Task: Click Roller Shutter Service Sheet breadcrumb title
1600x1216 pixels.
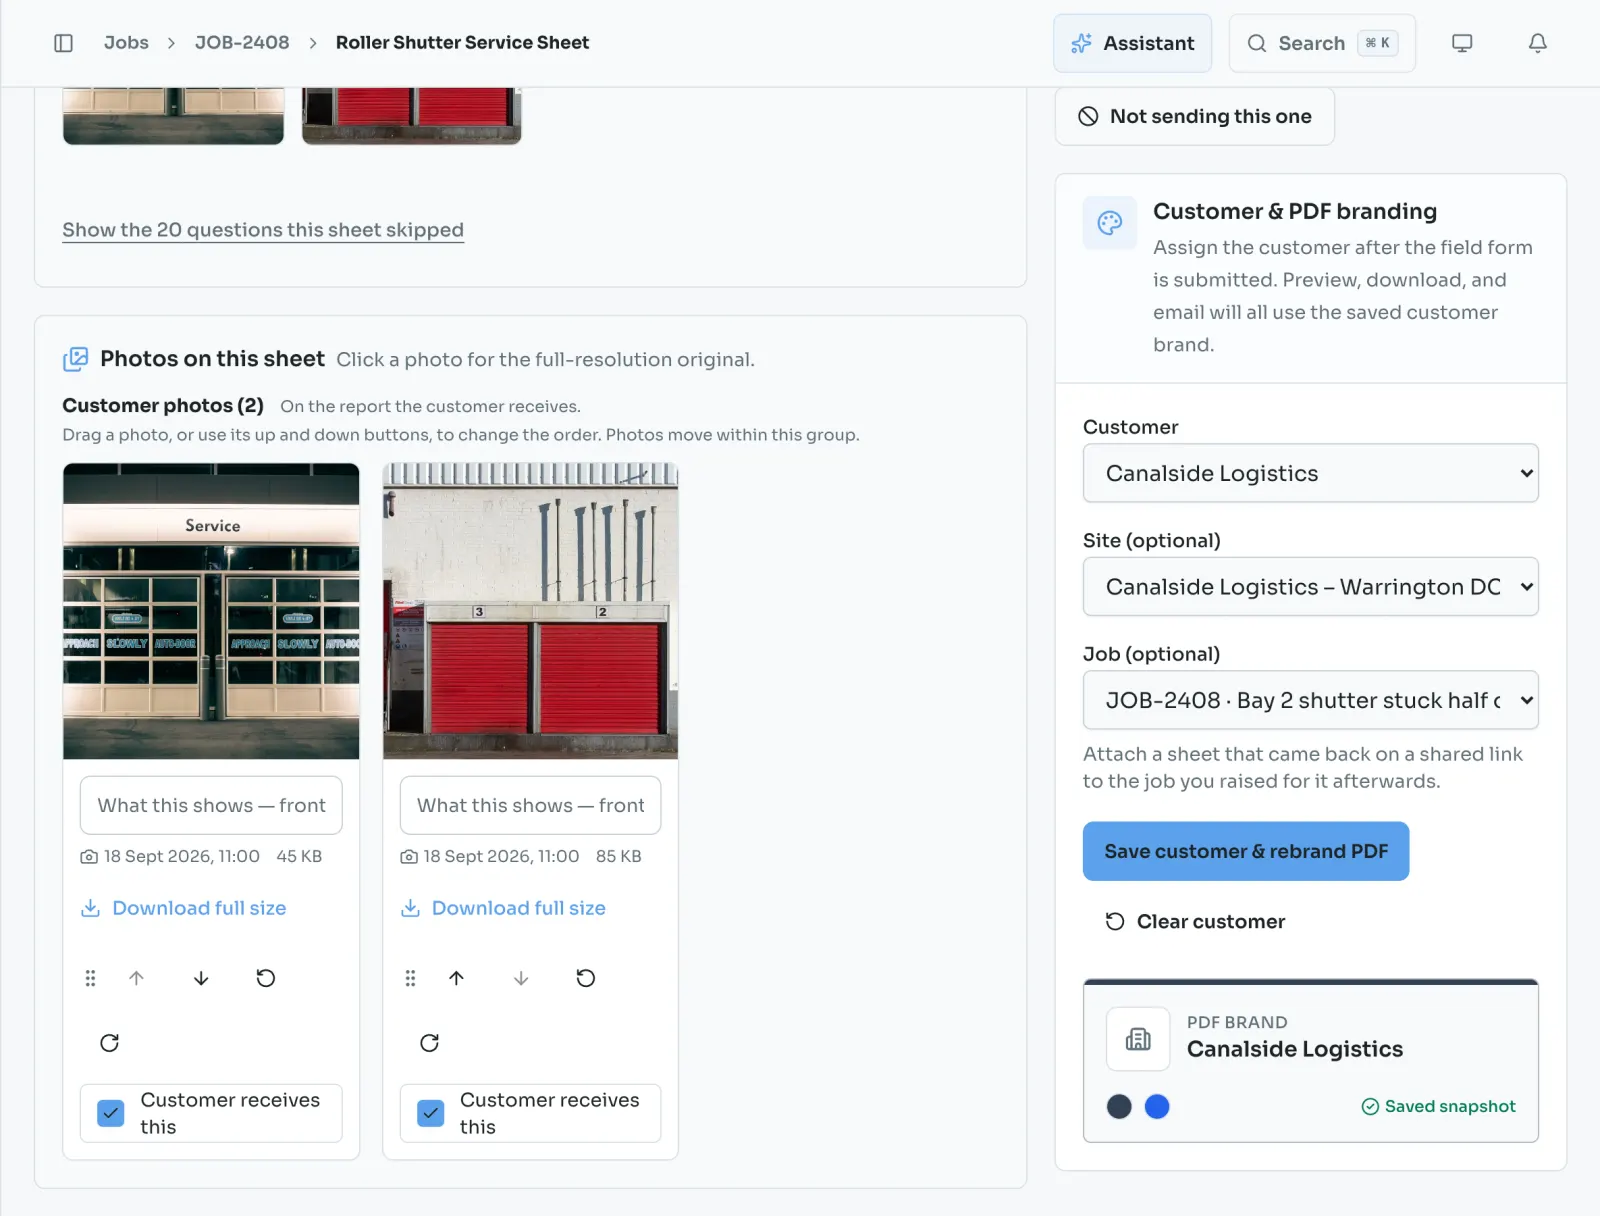Action: [462, 43]
